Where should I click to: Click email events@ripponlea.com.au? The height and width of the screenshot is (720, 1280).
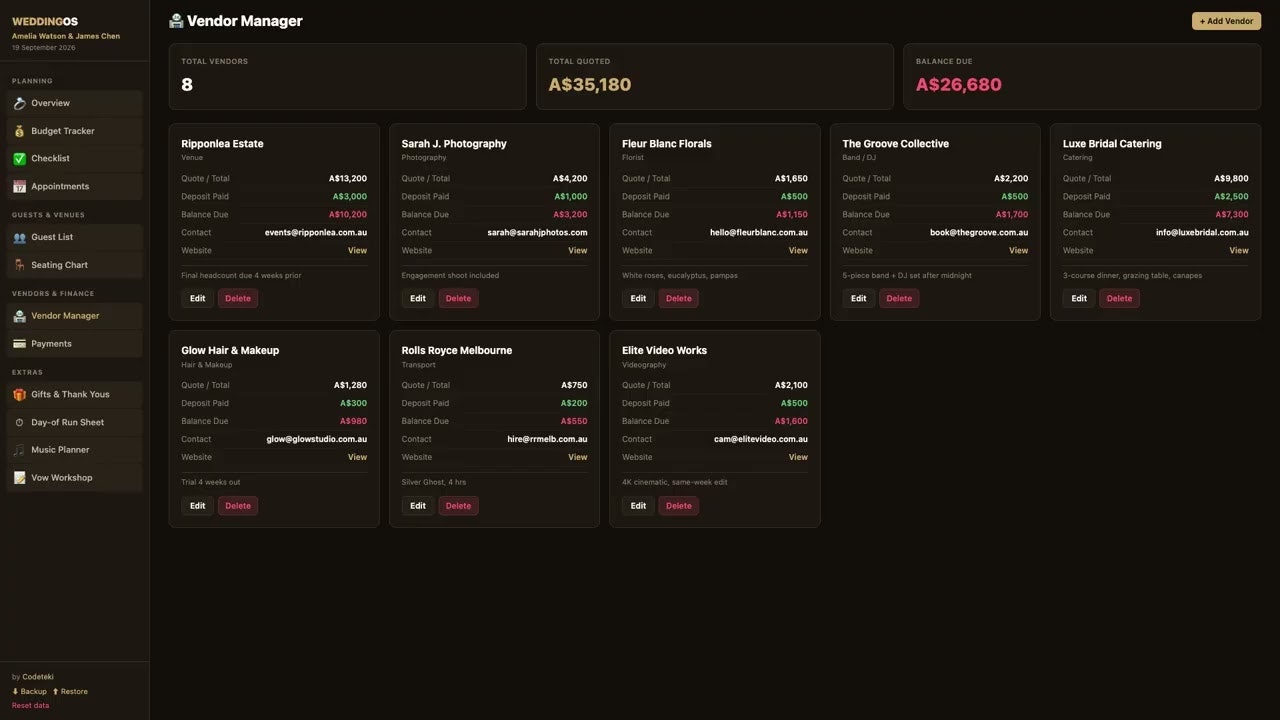[x=316, y=233]
